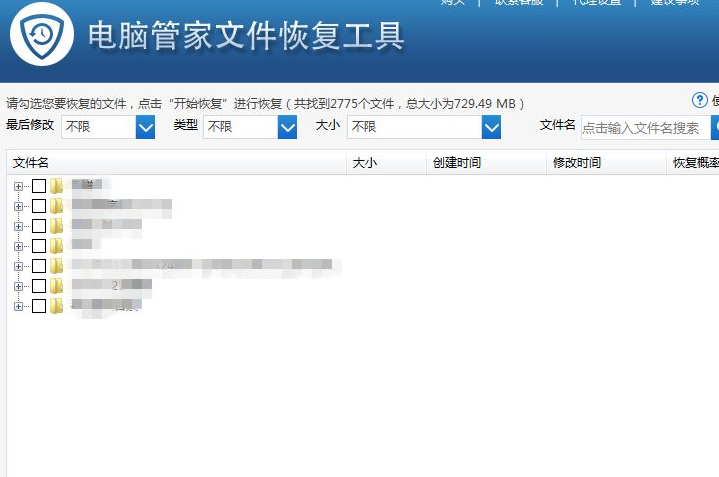Sort by the 创建时间 column header
This screenshot has width=719, height=477.
click(x=457, y=162)
